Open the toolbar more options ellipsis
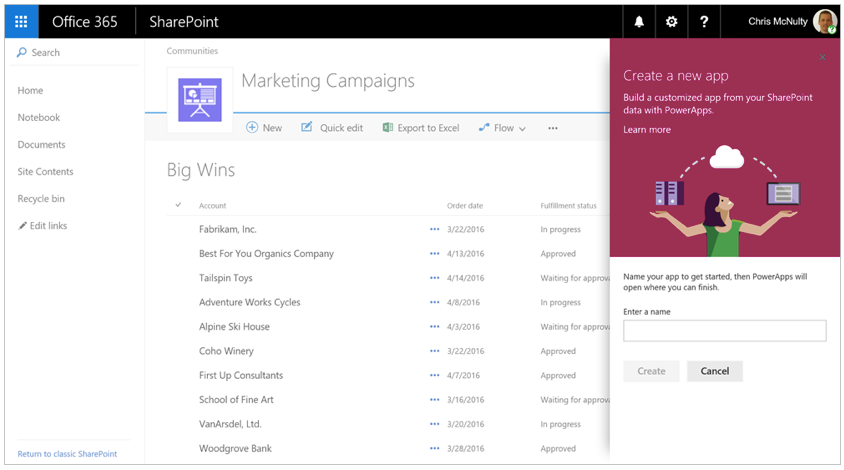The width and height of the screenshot is (844, 470). click(552, 128)
